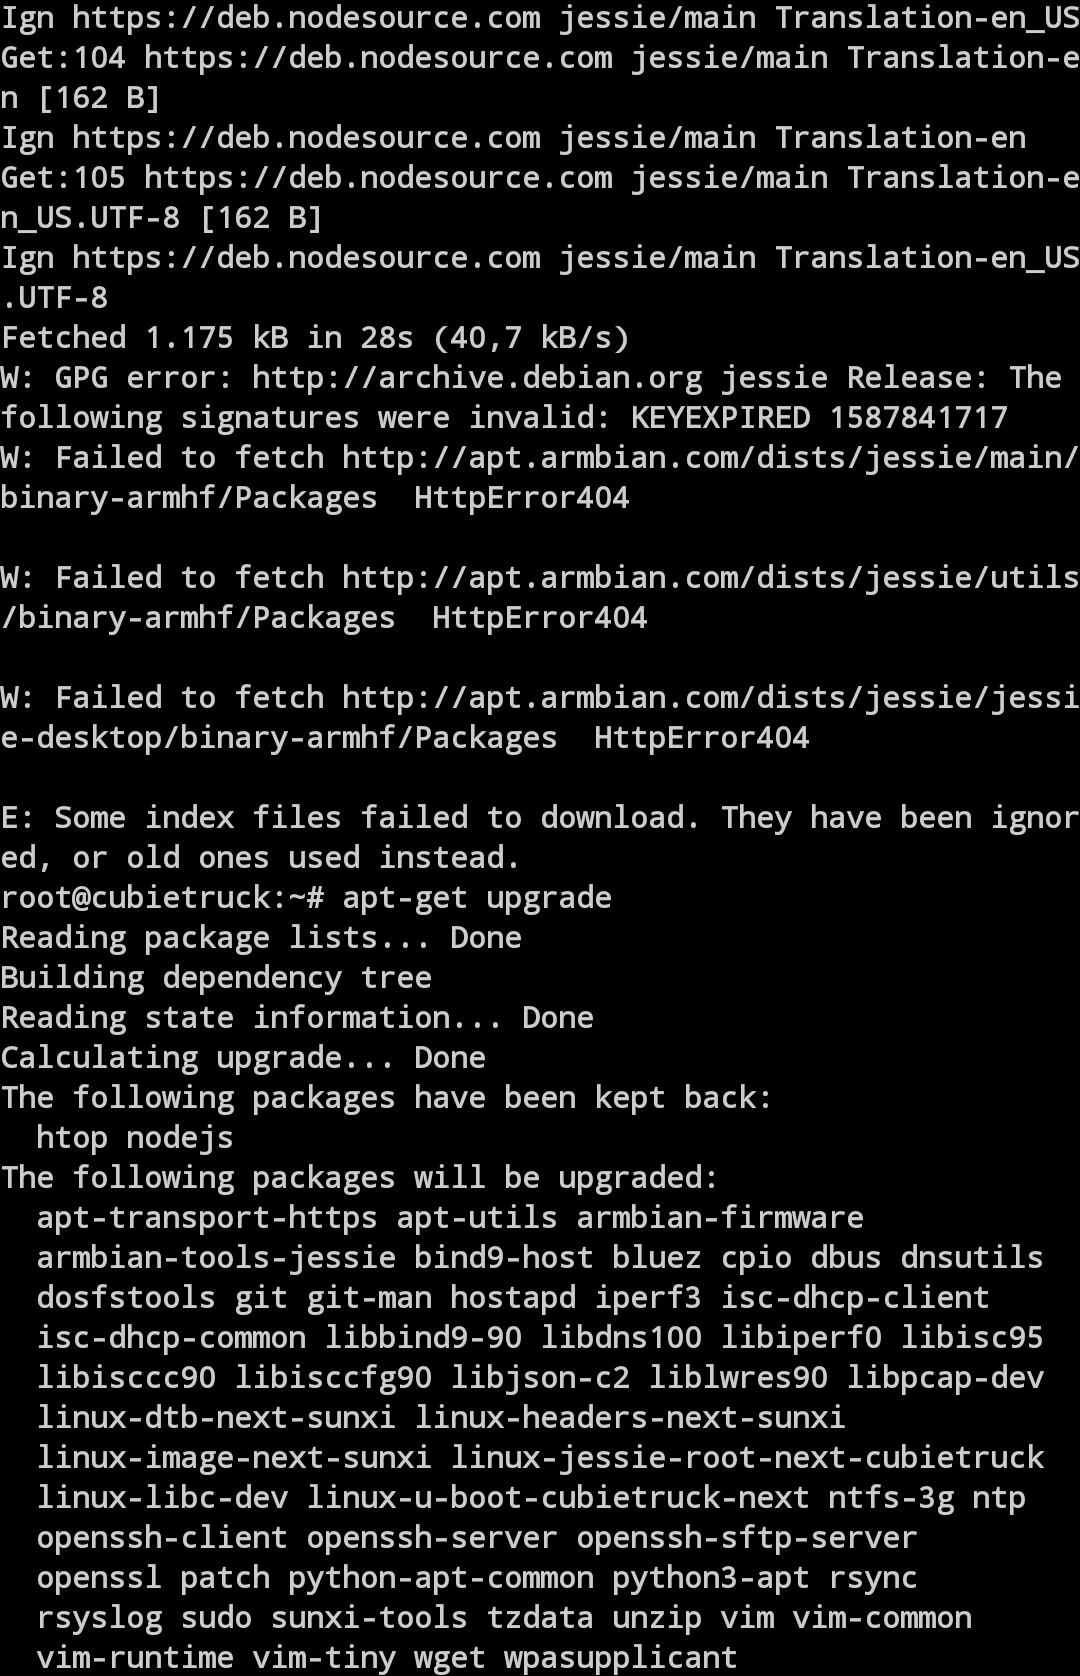Click the openssh-server package name
Viewport: 1080px width, 1676px height.
(x=432, y=1538)
